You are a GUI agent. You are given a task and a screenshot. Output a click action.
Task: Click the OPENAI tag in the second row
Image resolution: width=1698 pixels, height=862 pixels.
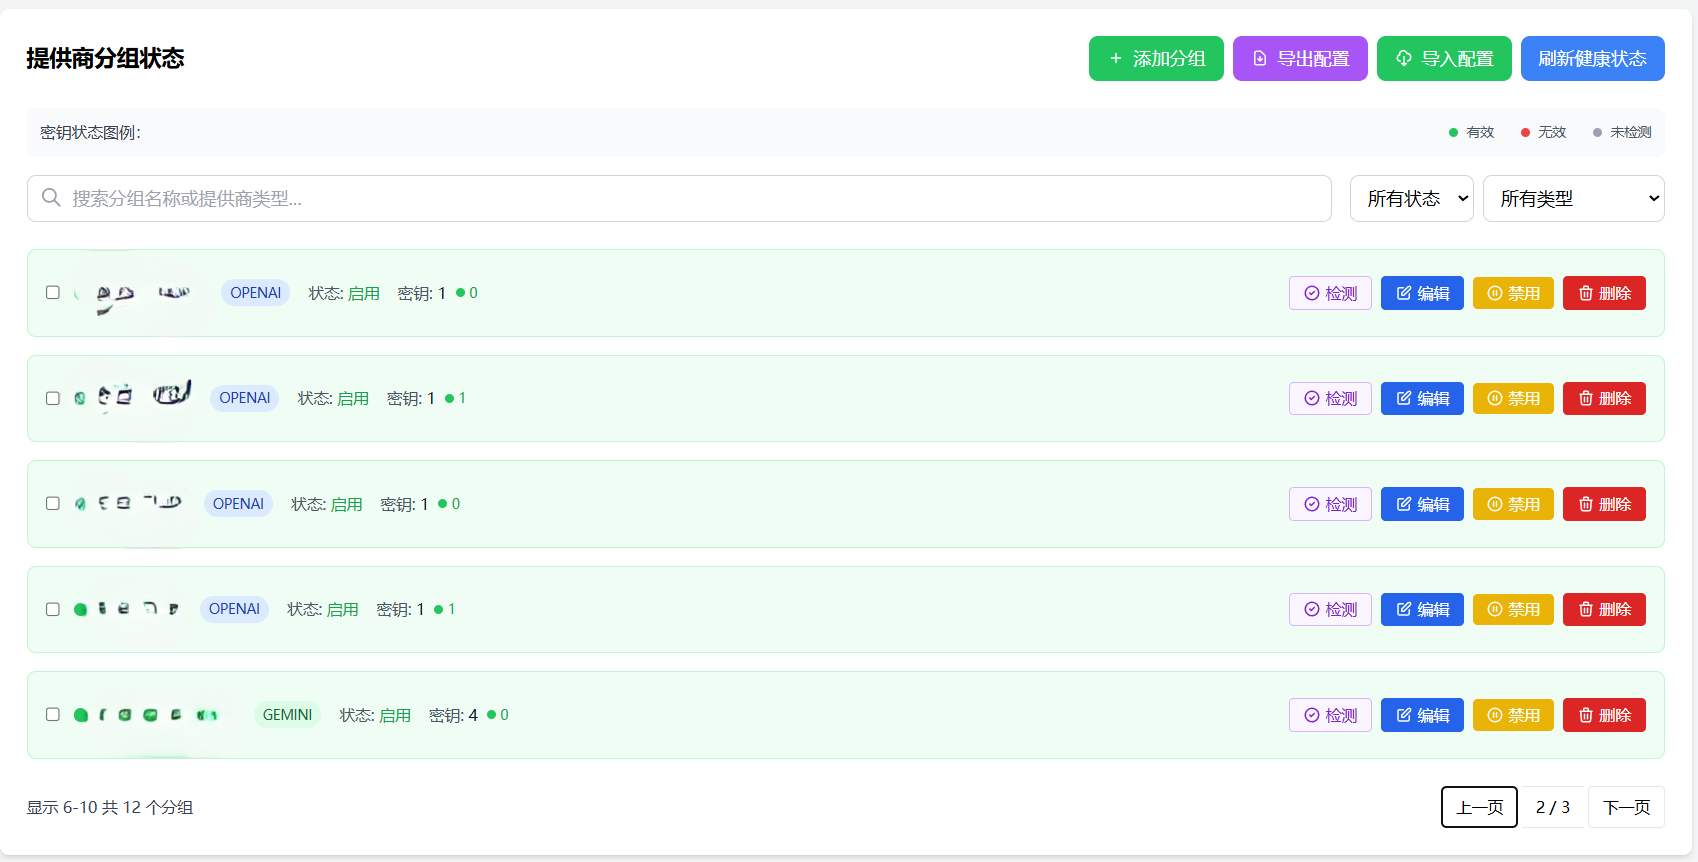point(245,398)
